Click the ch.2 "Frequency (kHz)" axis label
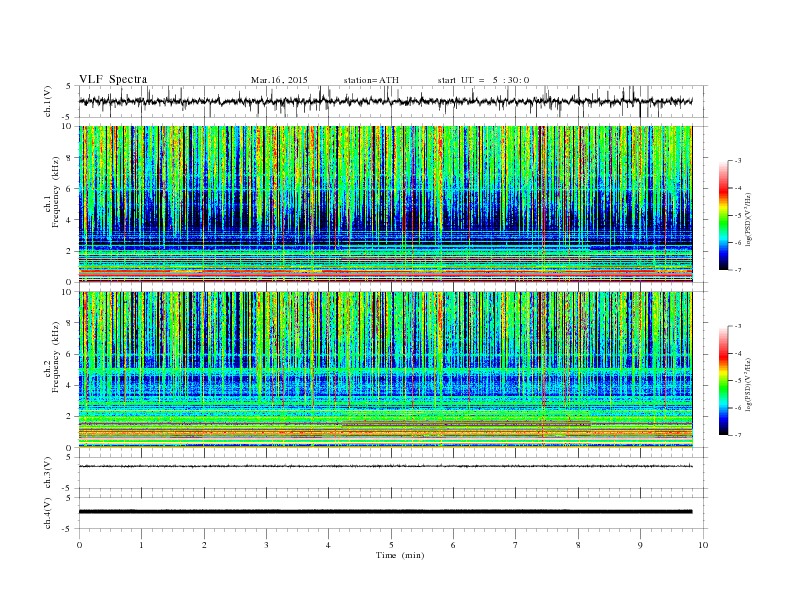The height and width of the screenshot is (612, 792). click(x=56, y=356)
